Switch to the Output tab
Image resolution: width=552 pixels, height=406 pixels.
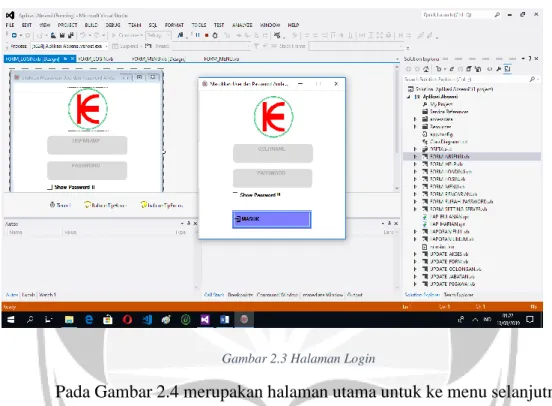coord(355,295)
